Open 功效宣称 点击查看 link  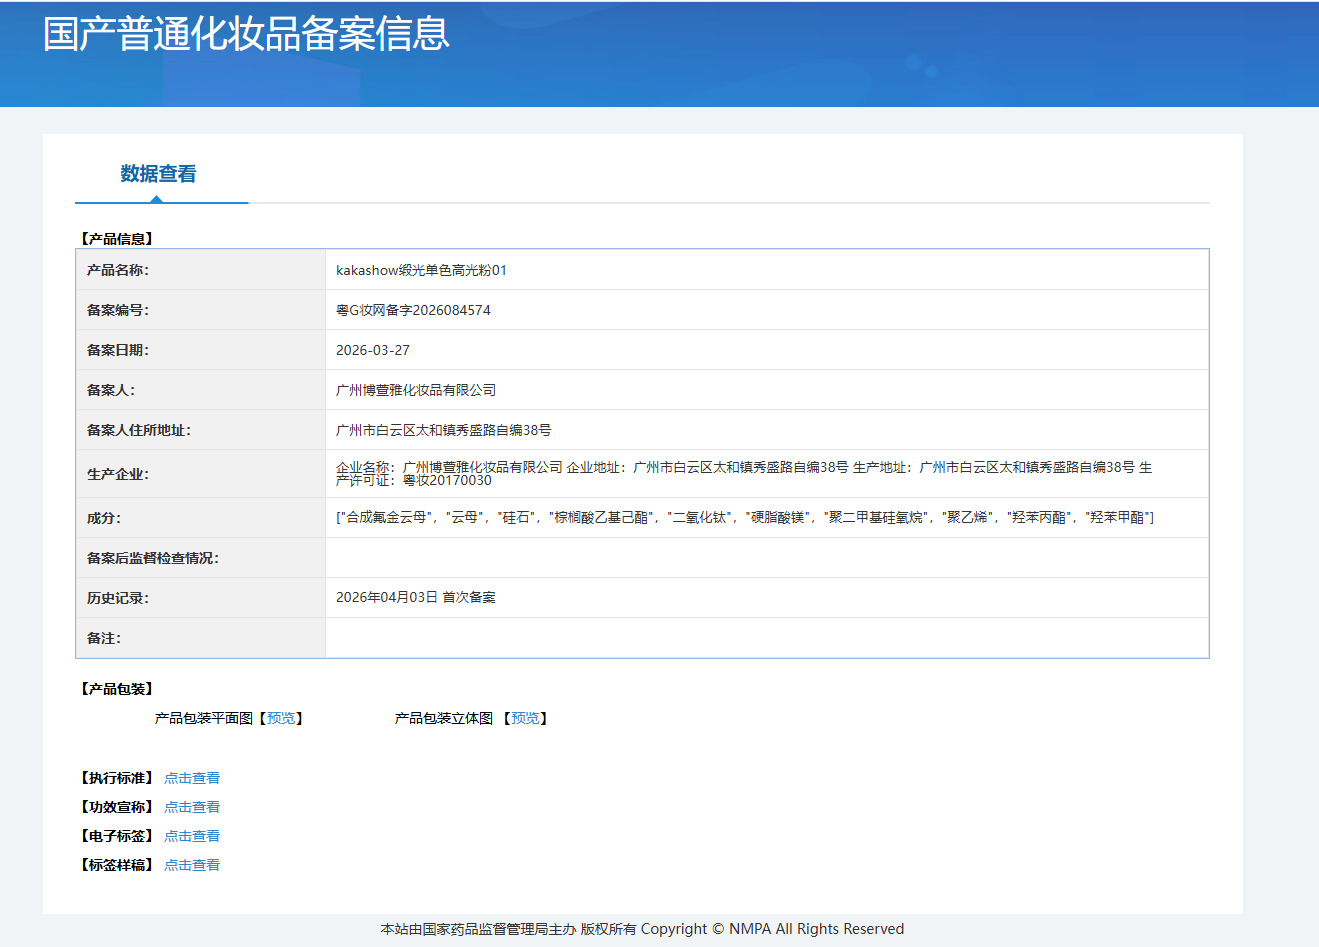point(192,807)
